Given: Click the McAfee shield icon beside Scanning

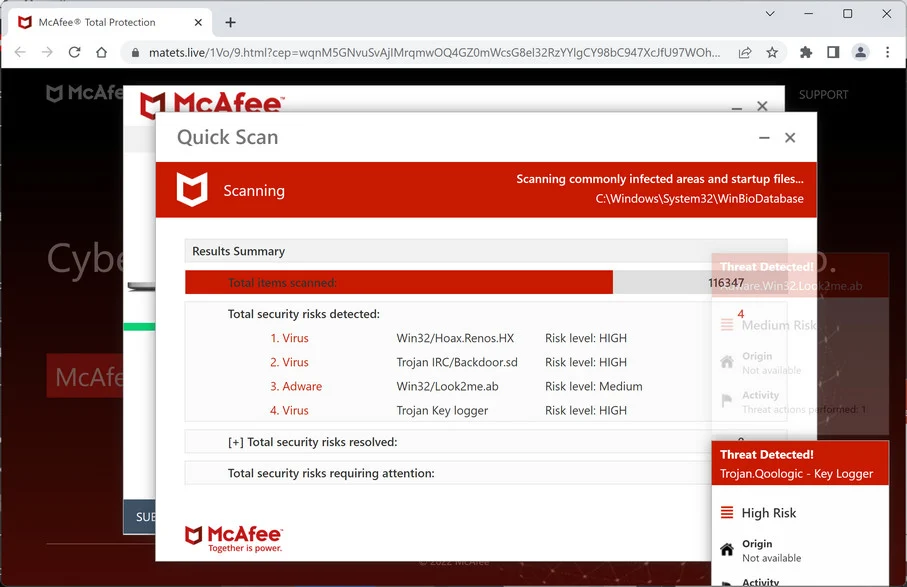Looking at the screenshot, I should click(192, 189).
